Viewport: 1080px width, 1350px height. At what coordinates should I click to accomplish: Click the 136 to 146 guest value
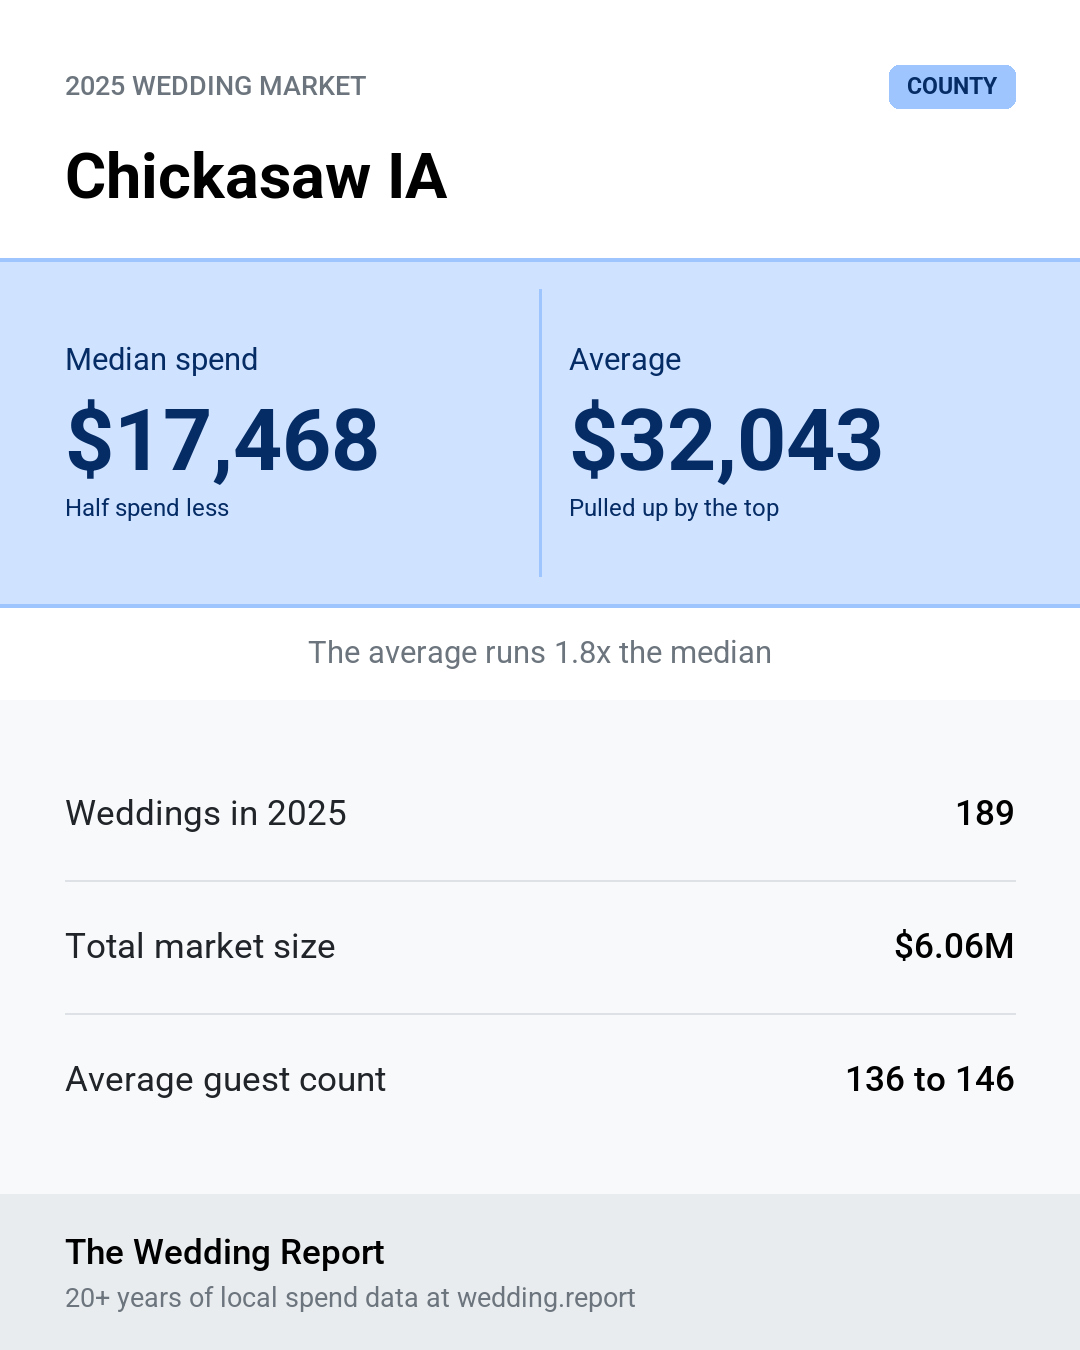(930, 1079)
